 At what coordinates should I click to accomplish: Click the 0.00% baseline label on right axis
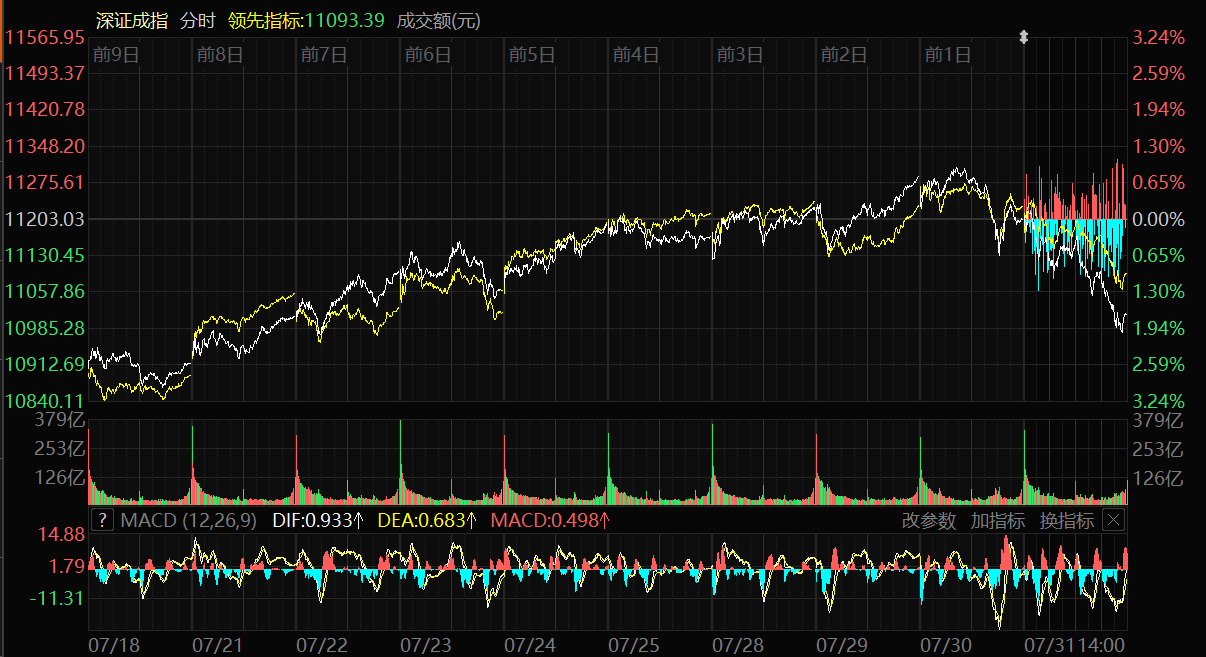1158,219
